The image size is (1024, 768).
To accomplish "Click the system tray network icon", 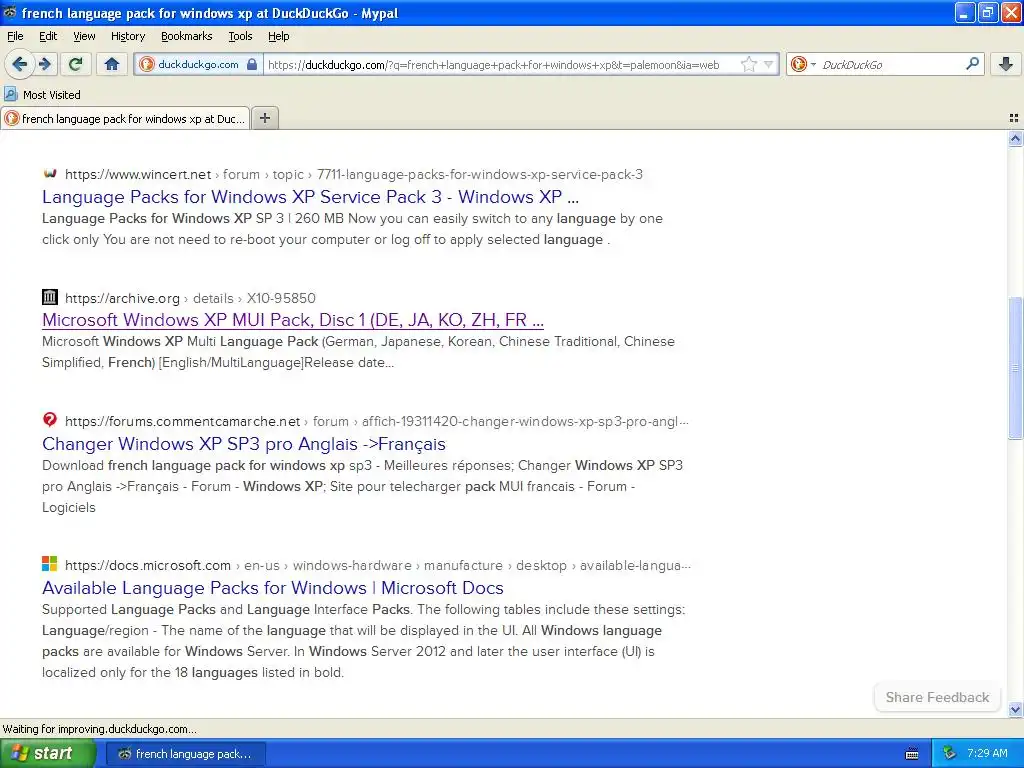I will tap(949, 754).
